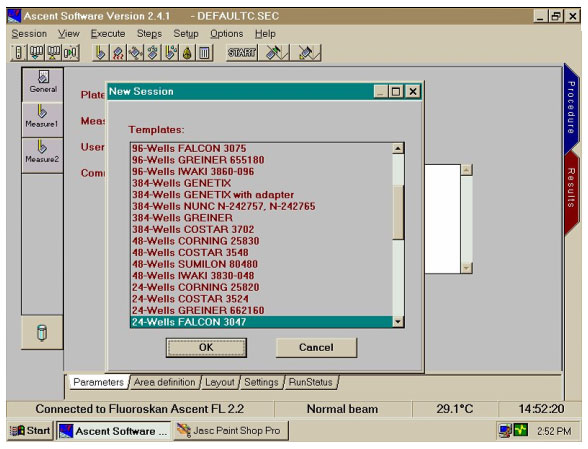Click the plate icon with yellow up arrow

pos(53,53)
